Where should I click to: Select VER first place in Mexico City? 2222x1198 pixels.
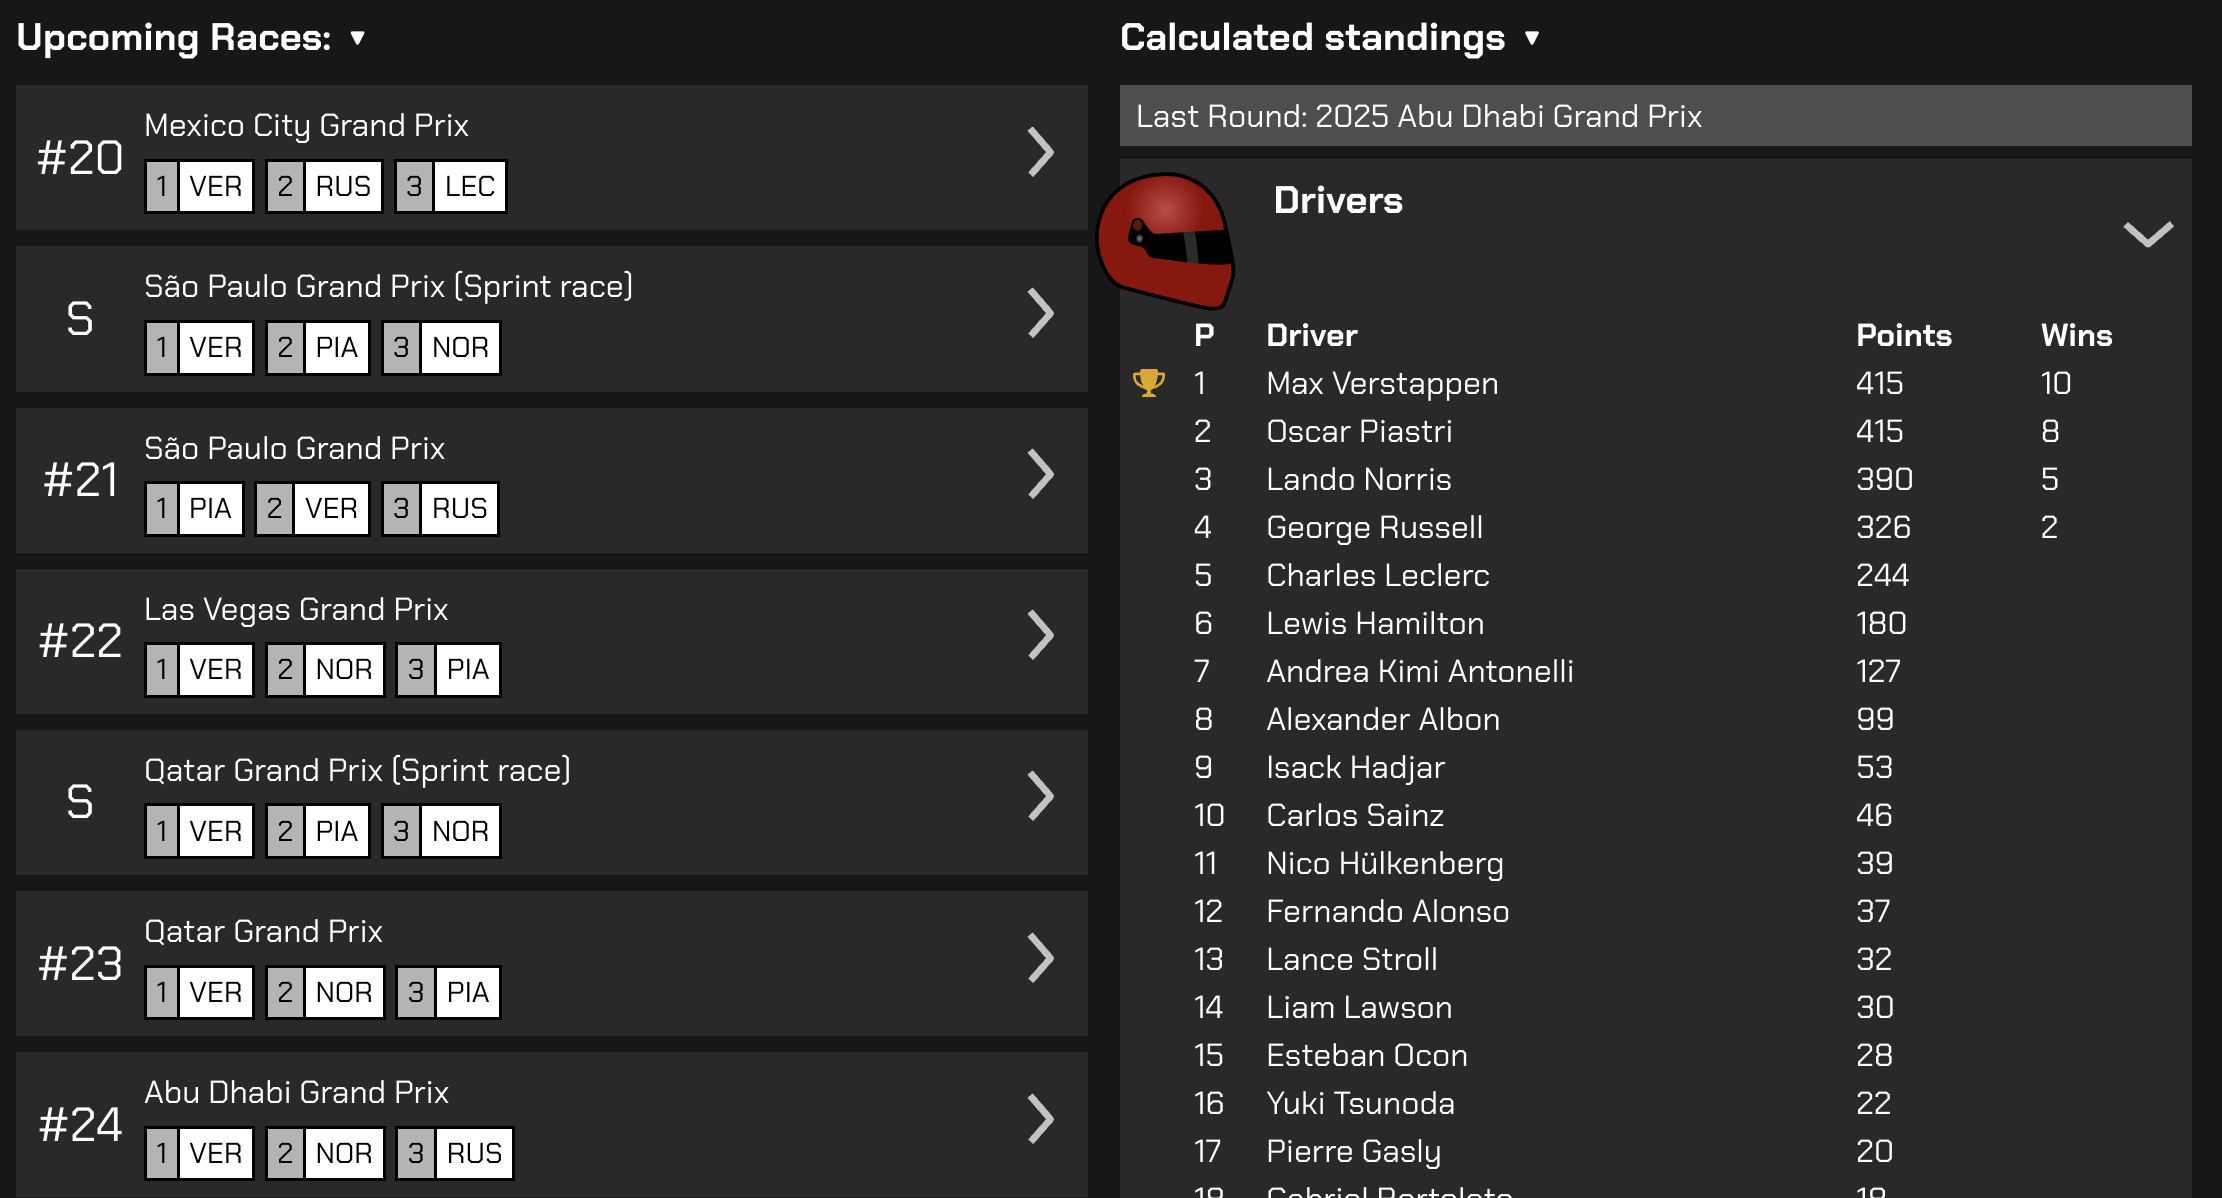point(215,187)
